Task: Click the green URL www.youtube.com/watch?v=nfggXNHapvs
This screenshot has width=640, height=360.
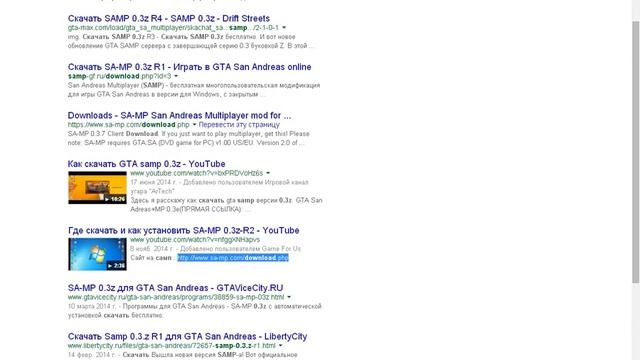Action: [195, 240]
